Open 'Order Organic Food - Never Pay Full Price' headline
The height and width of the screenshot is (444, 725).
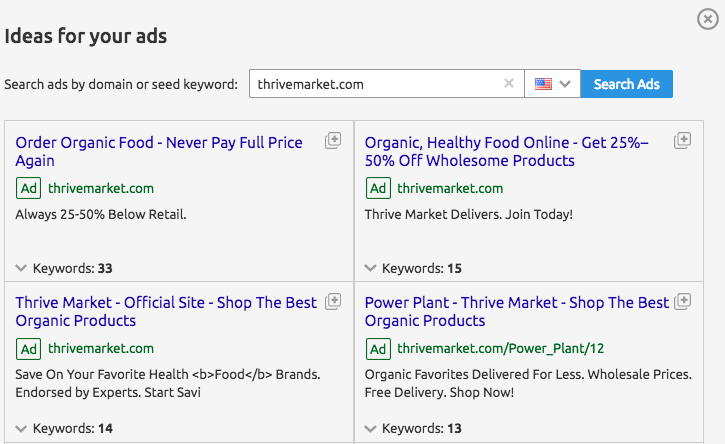159,151
